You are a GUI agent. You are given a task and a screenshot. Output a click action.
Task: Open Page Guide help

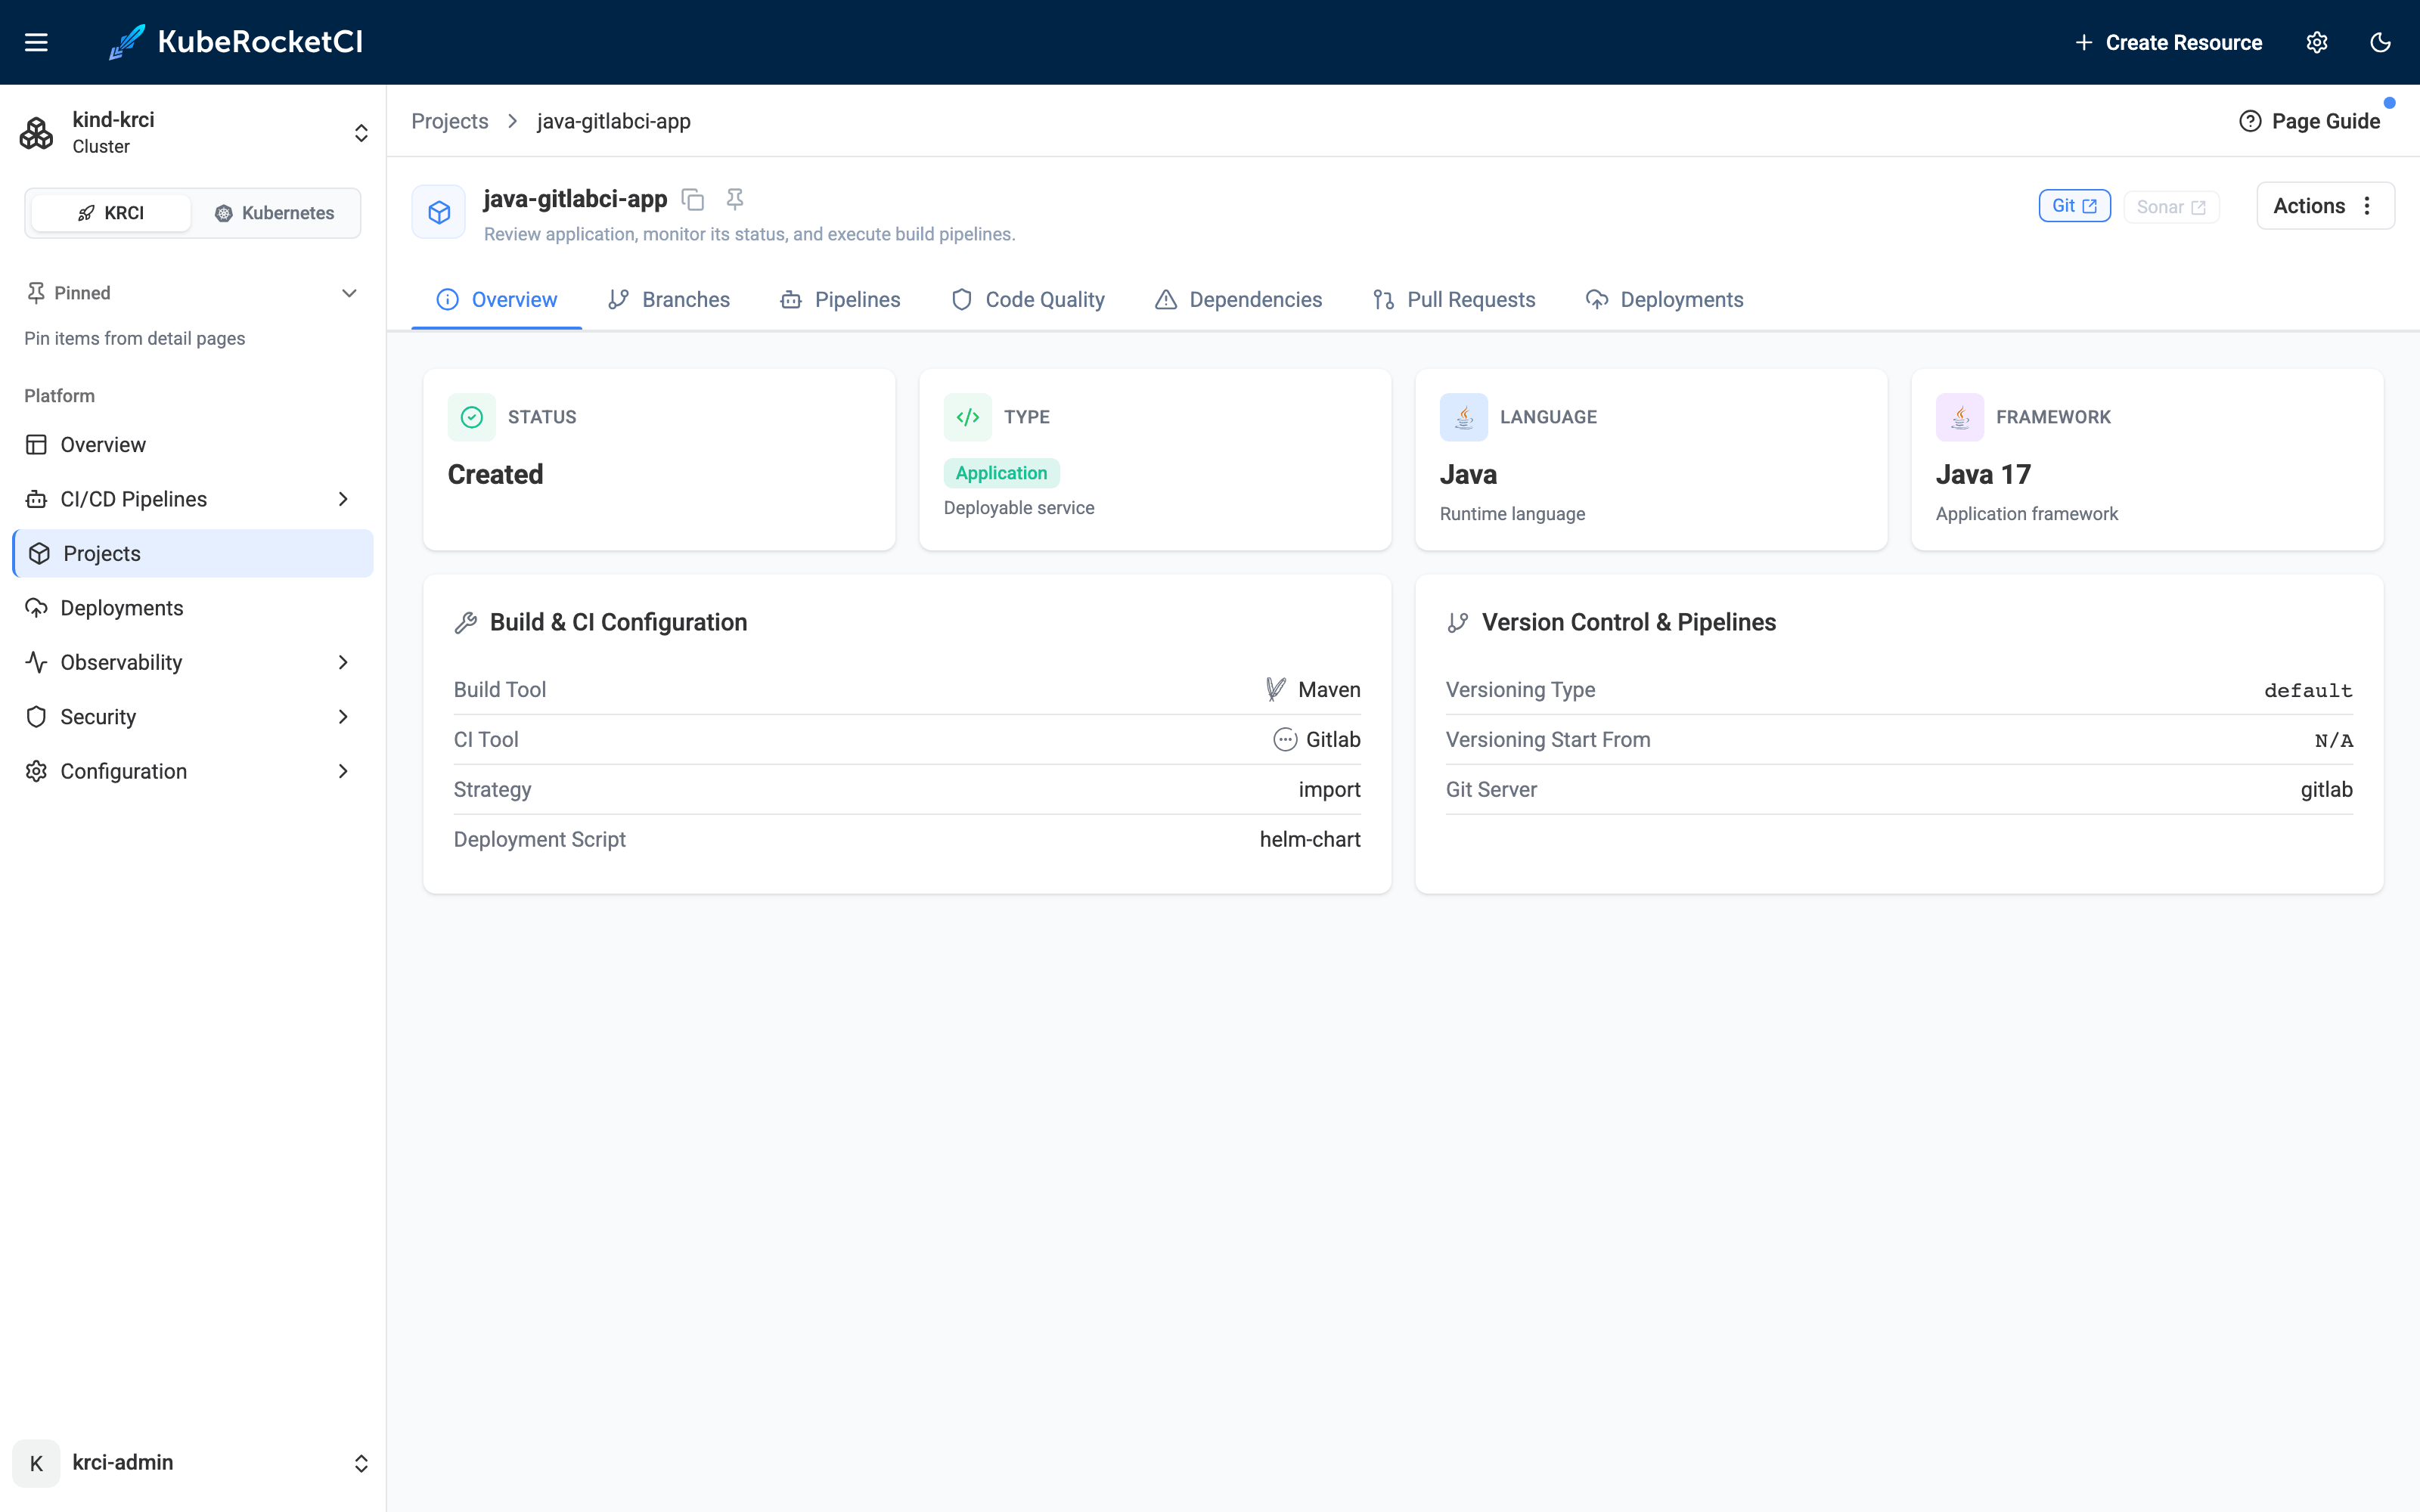pyautogui.click(x=2310, y=121)
